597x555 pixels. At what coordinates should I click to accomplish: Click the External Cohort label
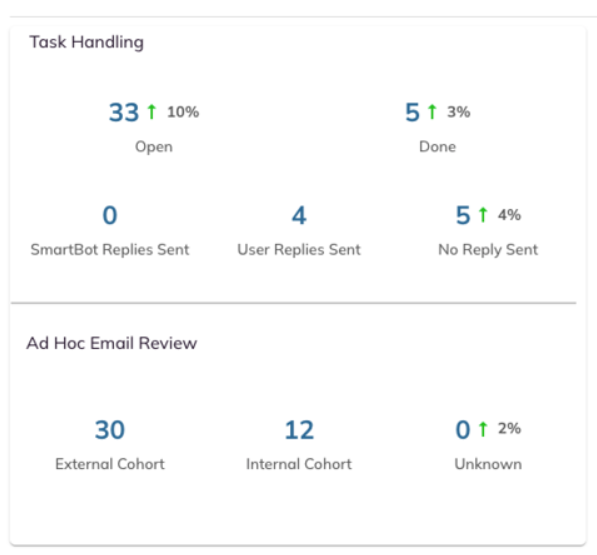(110, 464)
